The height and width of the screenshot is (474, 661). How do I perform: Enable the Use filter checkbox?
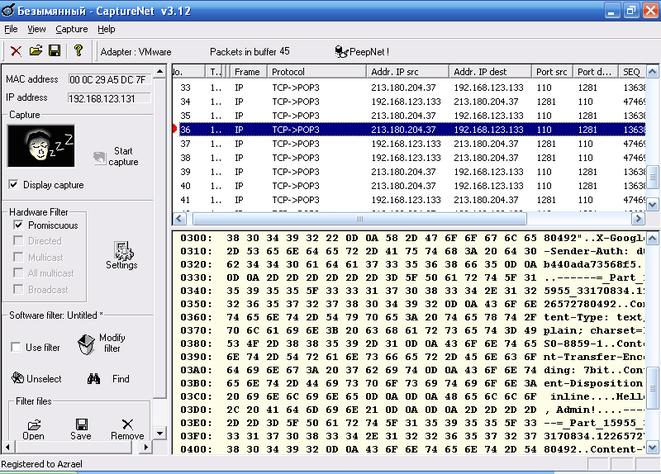pyautogui.click(x=16, y=347)
